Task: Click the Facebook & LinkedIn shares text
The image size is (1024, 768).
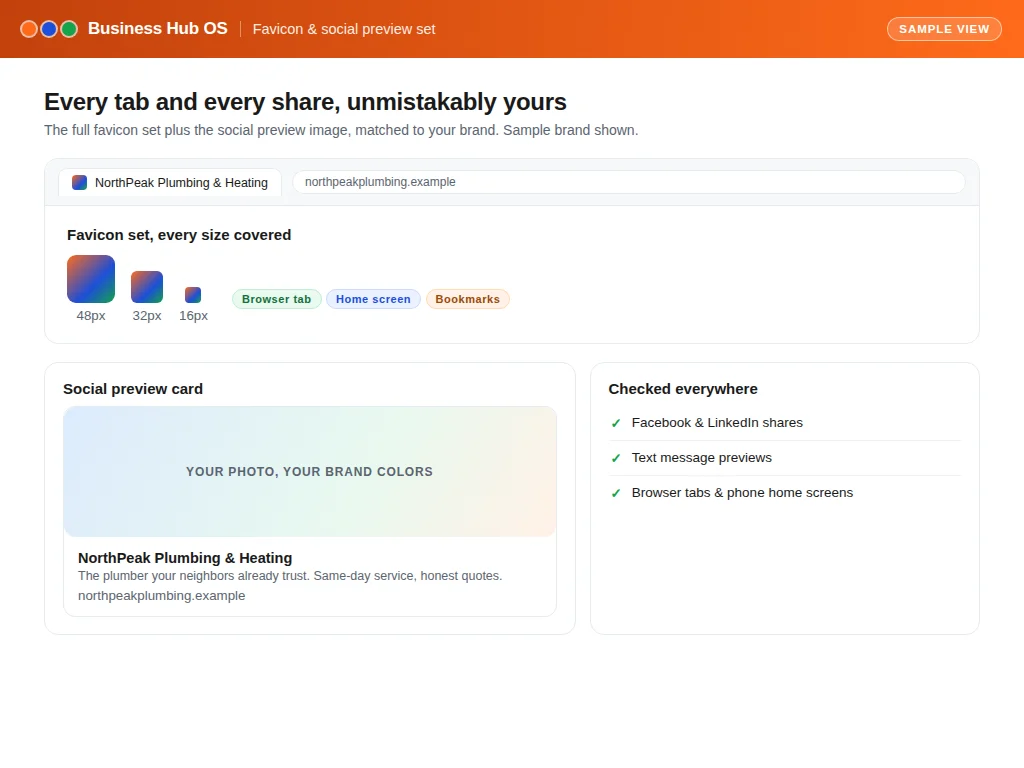Action: [717, 423]
